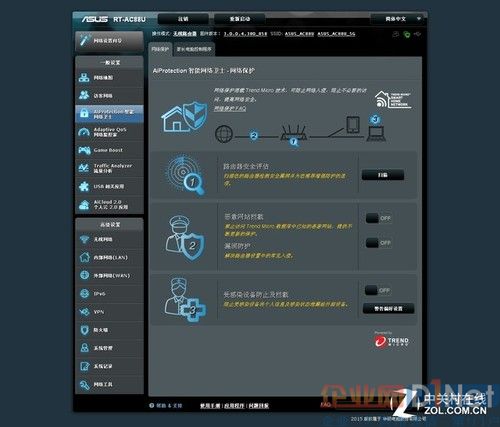The image size is (500, 427).
Task: Select the AiProtection lock icon
Action: (84, 114)
